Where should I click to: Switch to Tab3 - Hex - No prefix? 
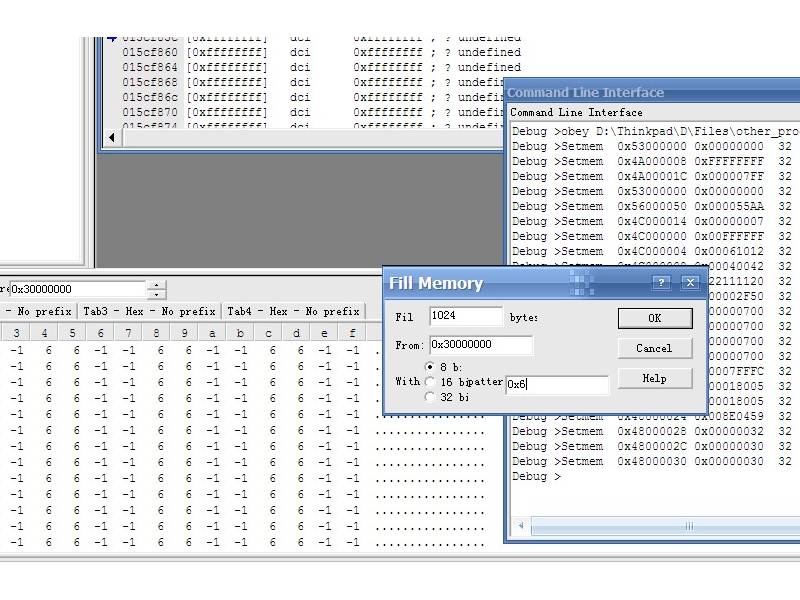[149, 311]
